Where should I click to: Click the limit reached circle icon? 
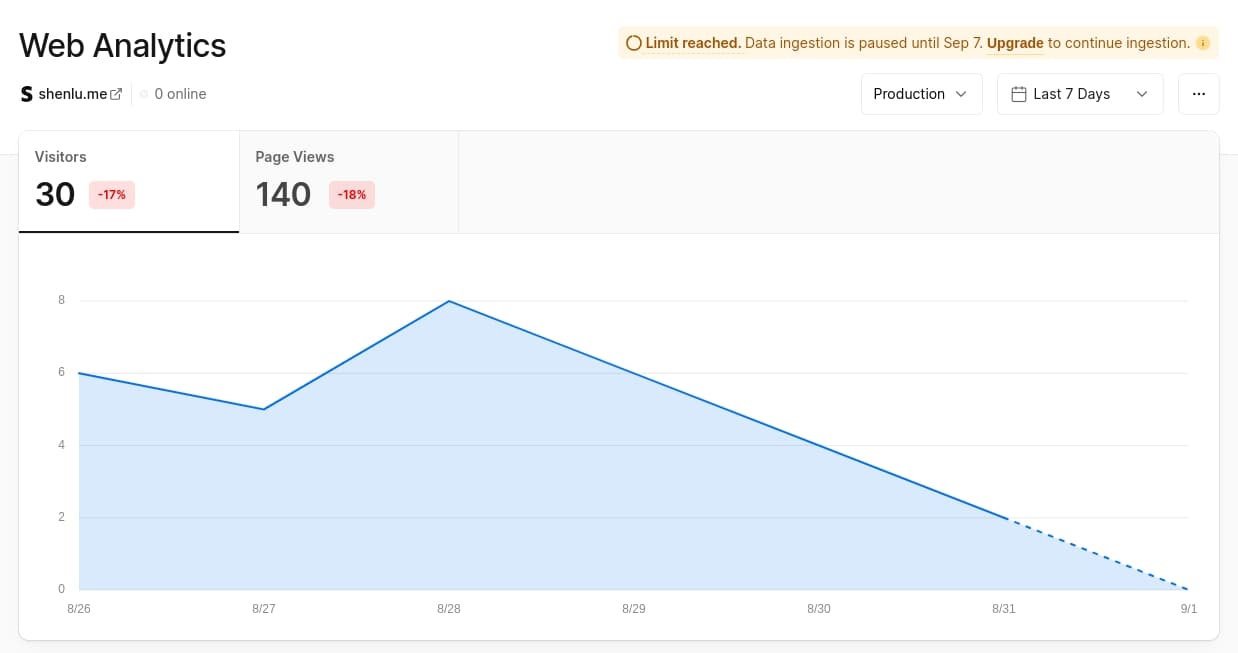coord(633,43)
